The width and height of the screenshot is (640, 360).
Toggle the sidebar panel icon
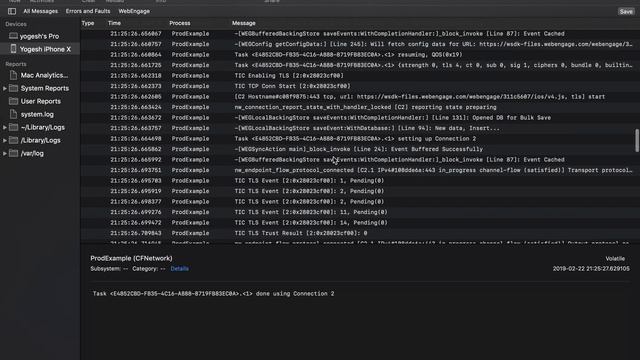12,11
